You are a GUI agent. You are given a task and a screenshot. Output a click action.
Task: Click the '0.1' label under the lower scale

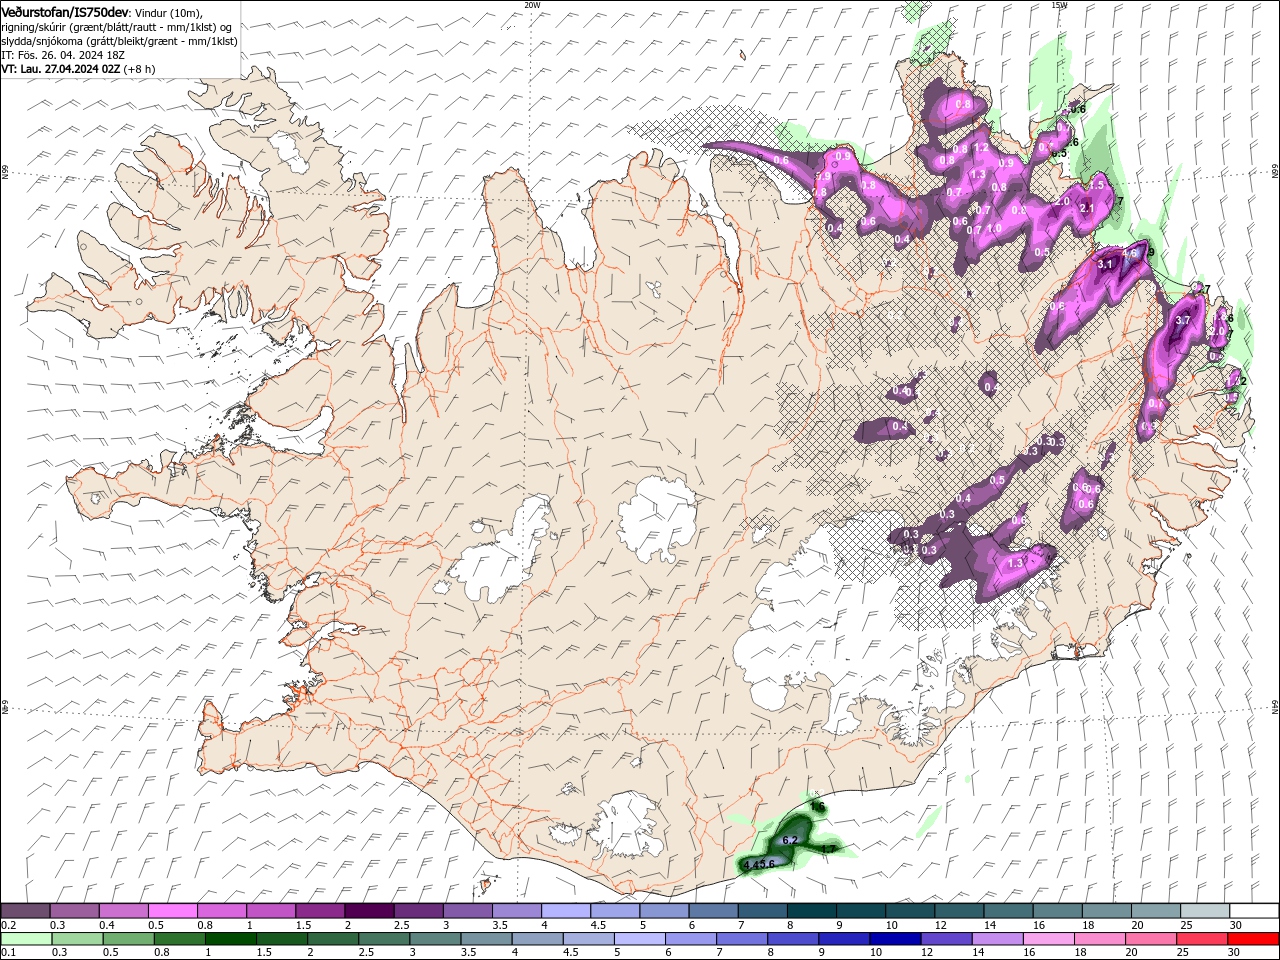coord(8,953)
